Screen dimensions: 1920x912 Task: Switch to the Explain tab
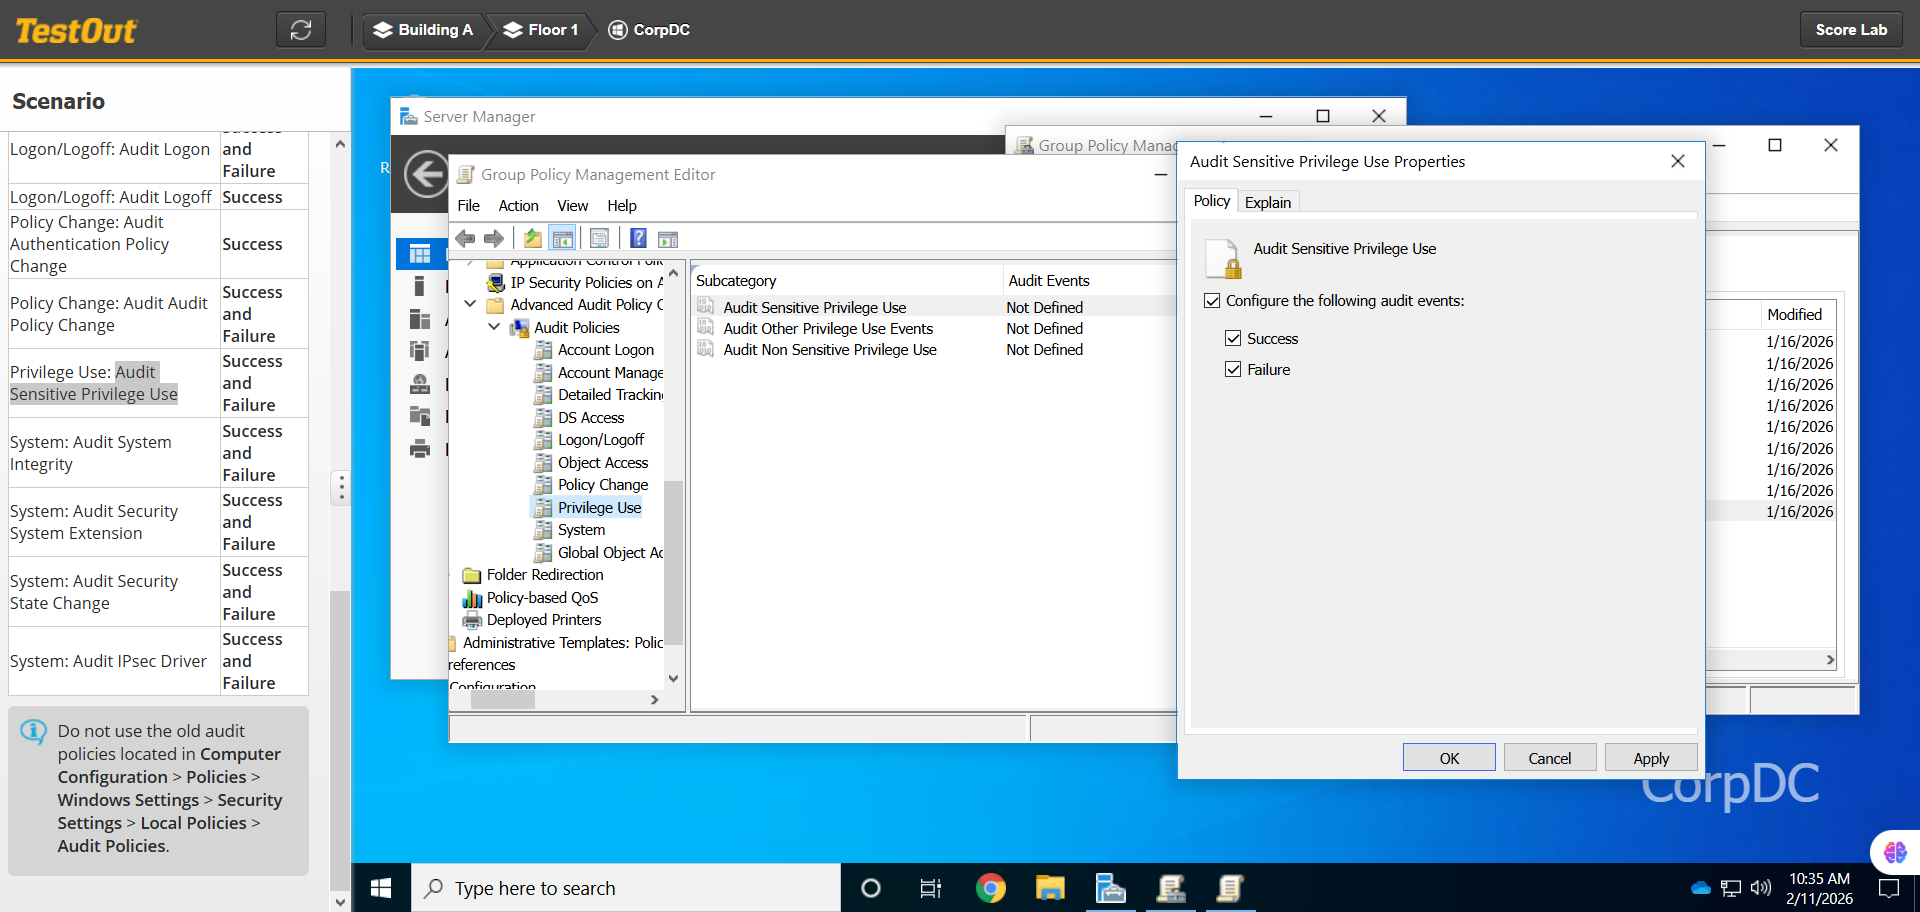coord(1267,202)
